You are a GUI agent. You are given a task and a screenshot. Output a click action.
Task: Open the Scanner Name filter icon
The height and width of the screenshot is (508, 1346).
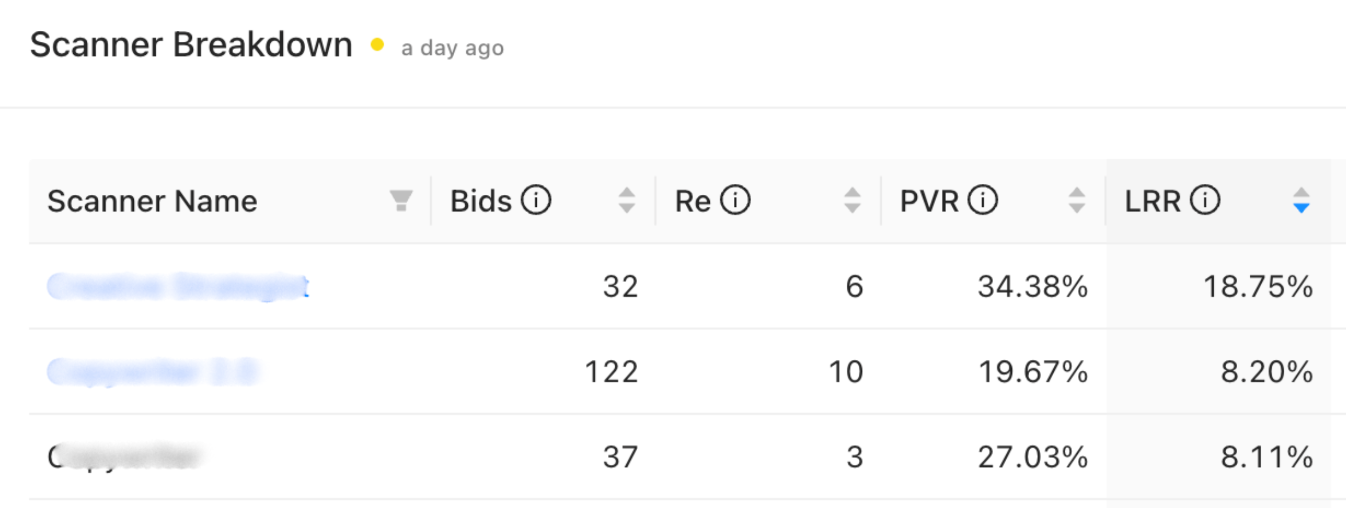401,202
